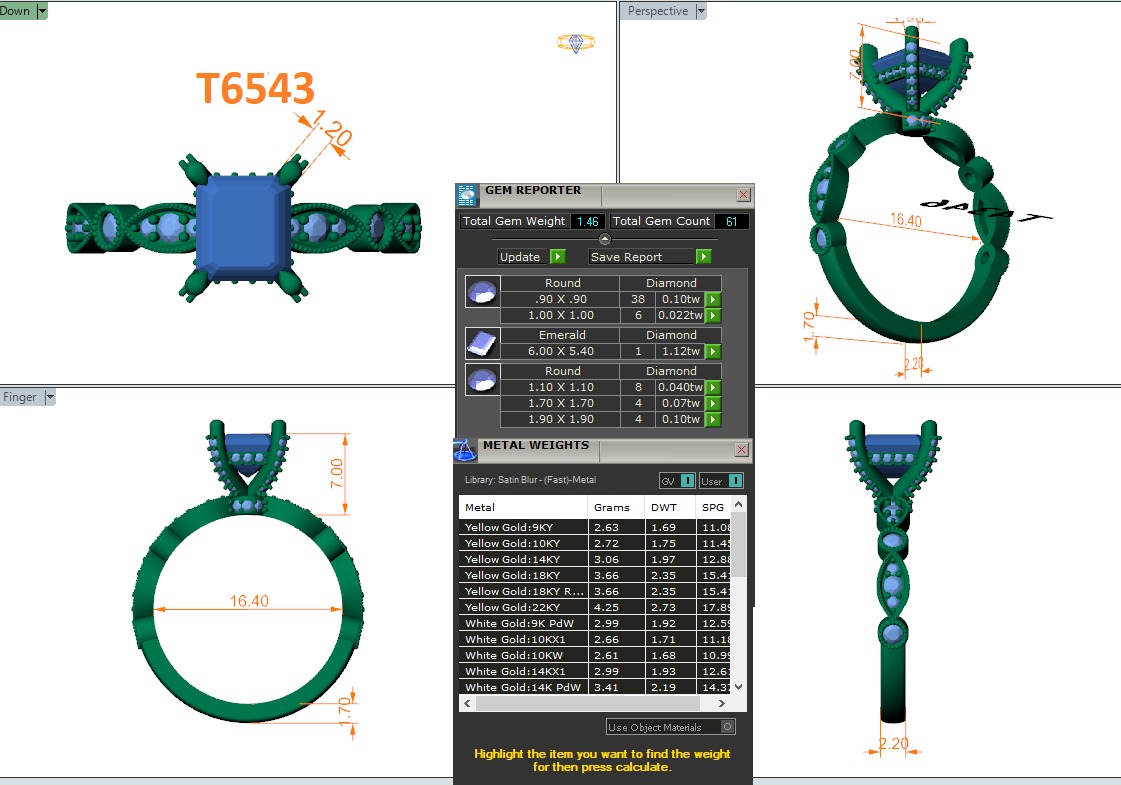Click green arrow for 6.00 X 5.40 emerald row
This screenshot has height=785, width=1121.
tap(713, 352)
